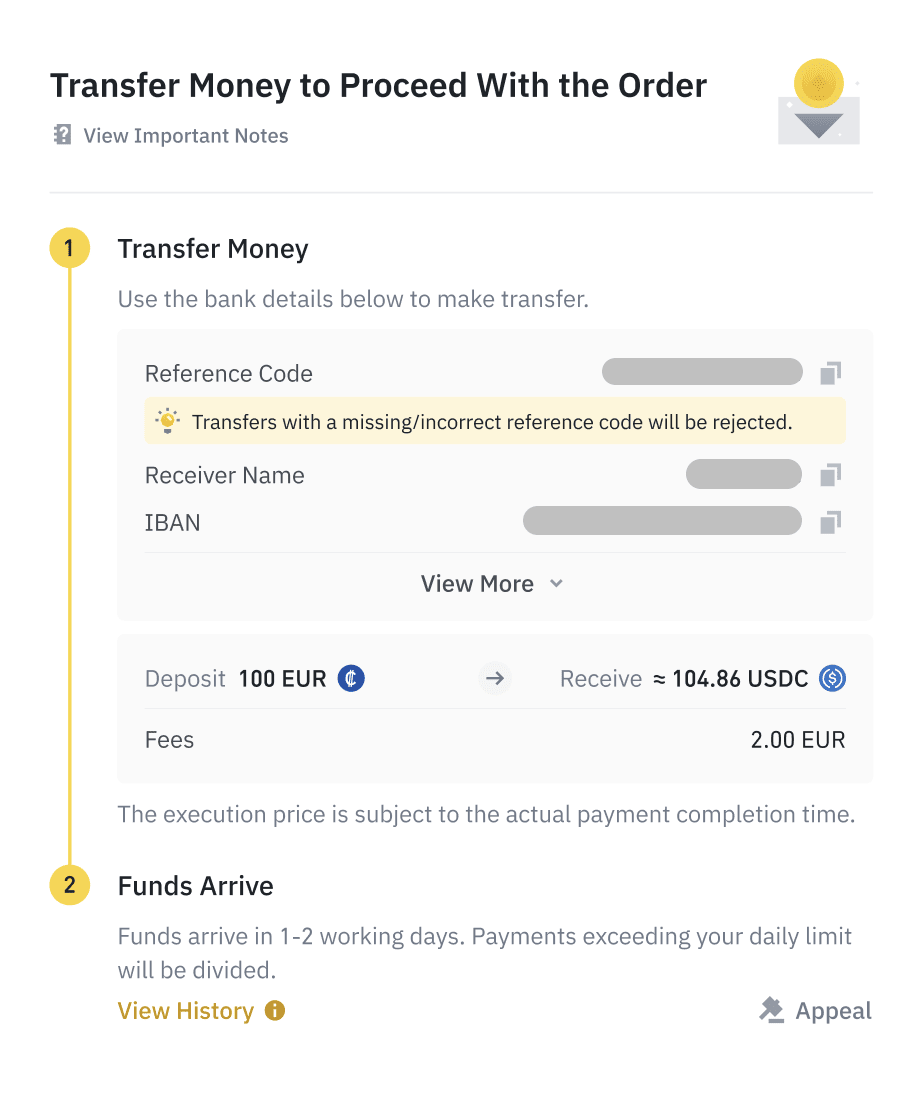
Task: Copy the Reference Code value
Action: (x=830, y=374)
